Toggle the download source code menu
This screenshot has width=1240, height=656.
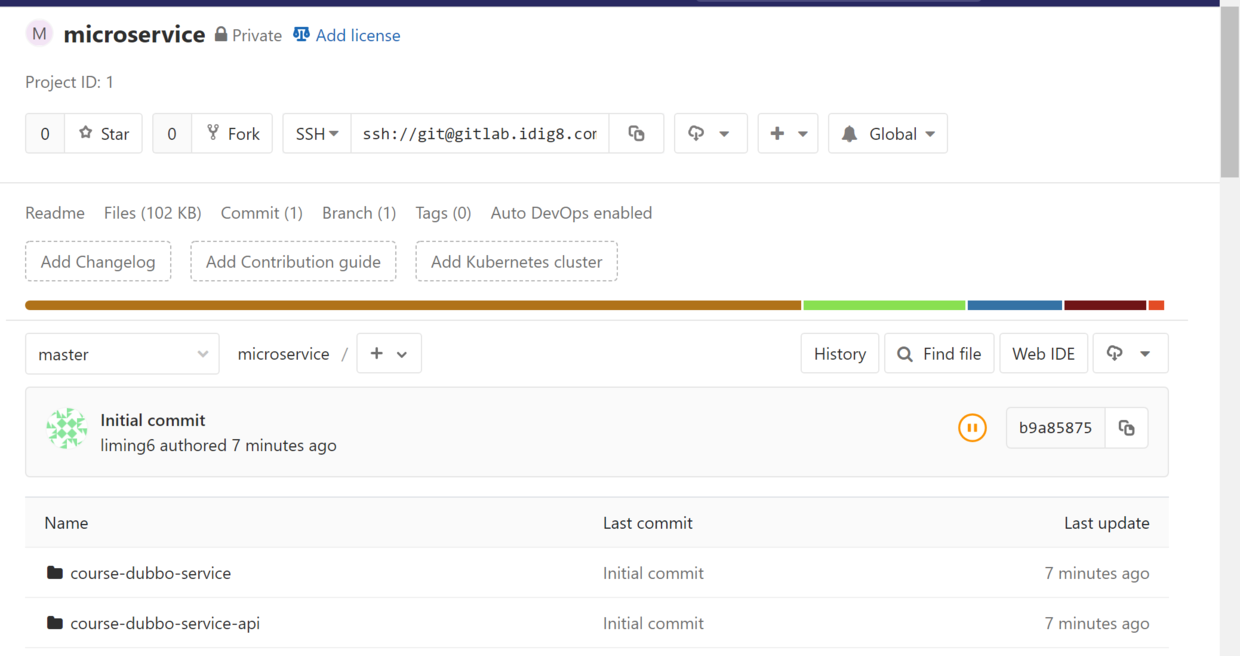point(710,133)
